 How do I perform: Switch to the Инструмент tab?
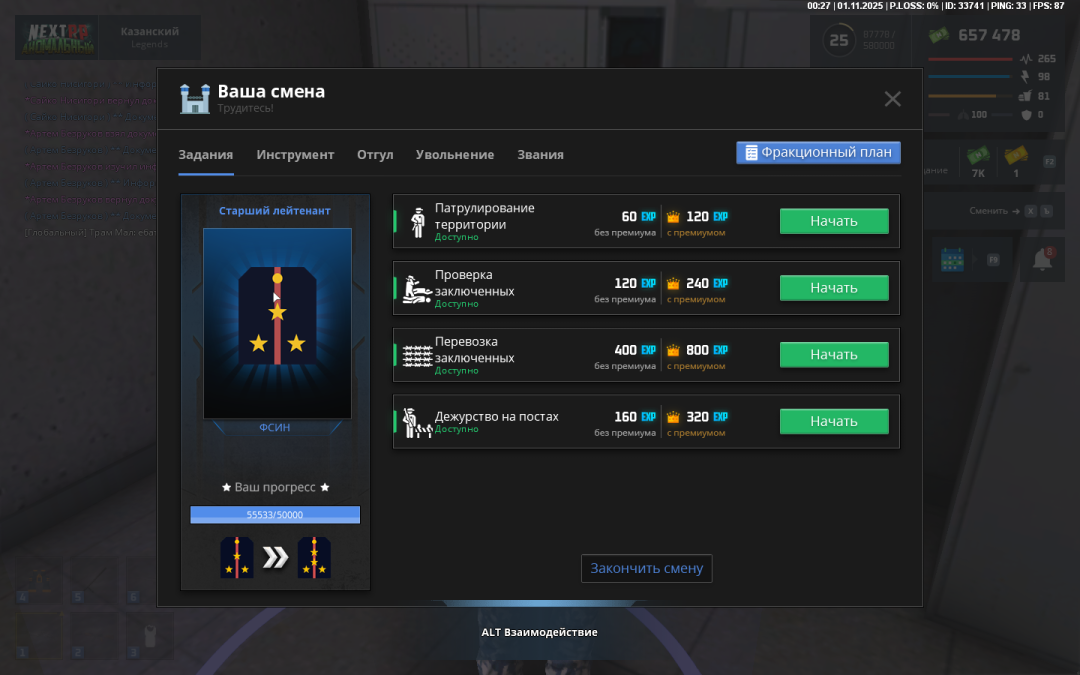[x=295, y=155]
